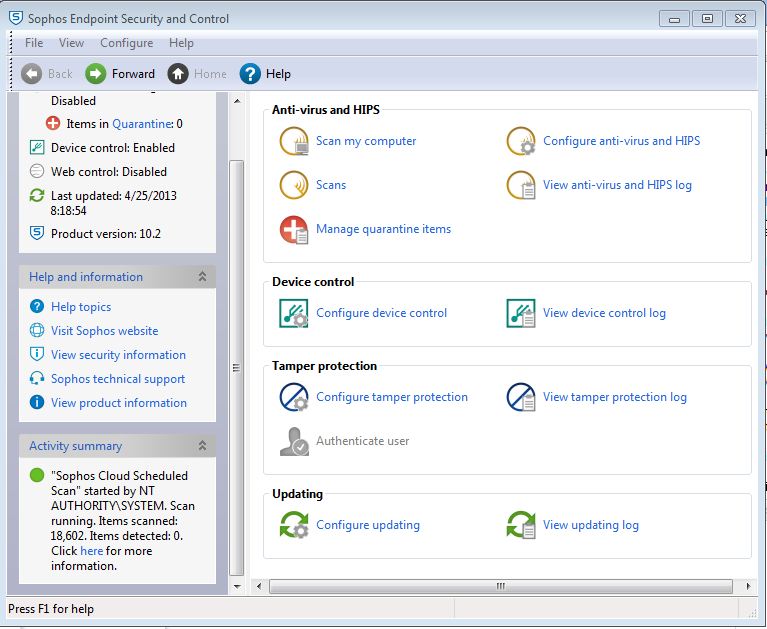Image resolution: width=767 pixels, height=629 pixels.
Task: Click the View device control log icon
Action: pyautogui.click(x=521, y=313)
